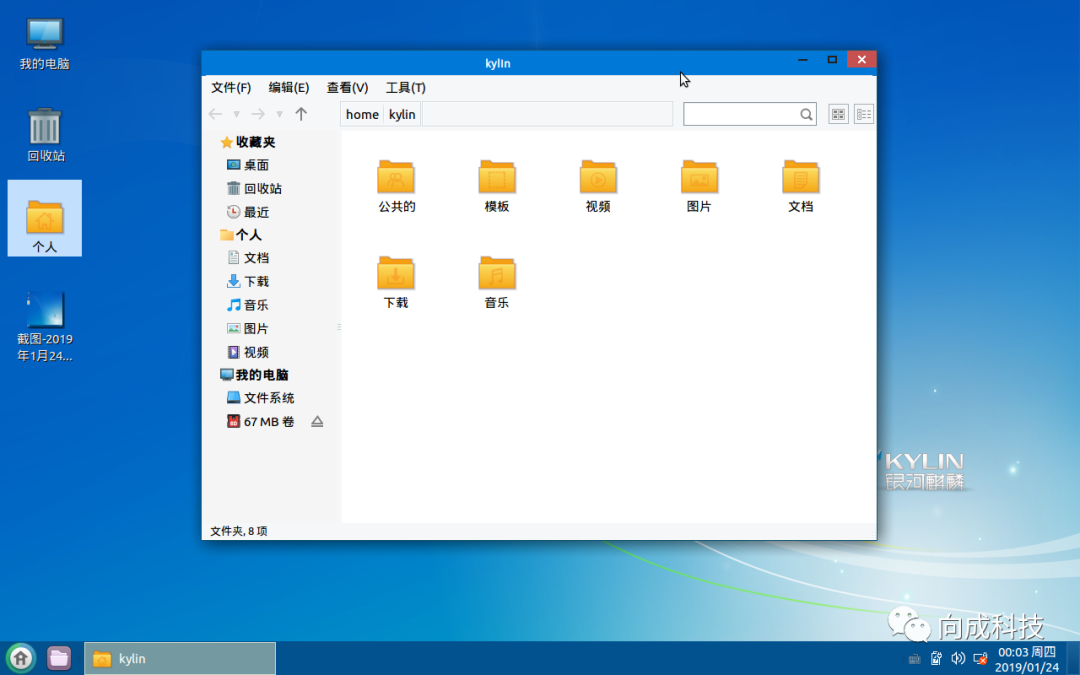The image size is (1080, 675).
Task: Open 我的电脑 desktop icon
Action: click(x=42, y=40)
